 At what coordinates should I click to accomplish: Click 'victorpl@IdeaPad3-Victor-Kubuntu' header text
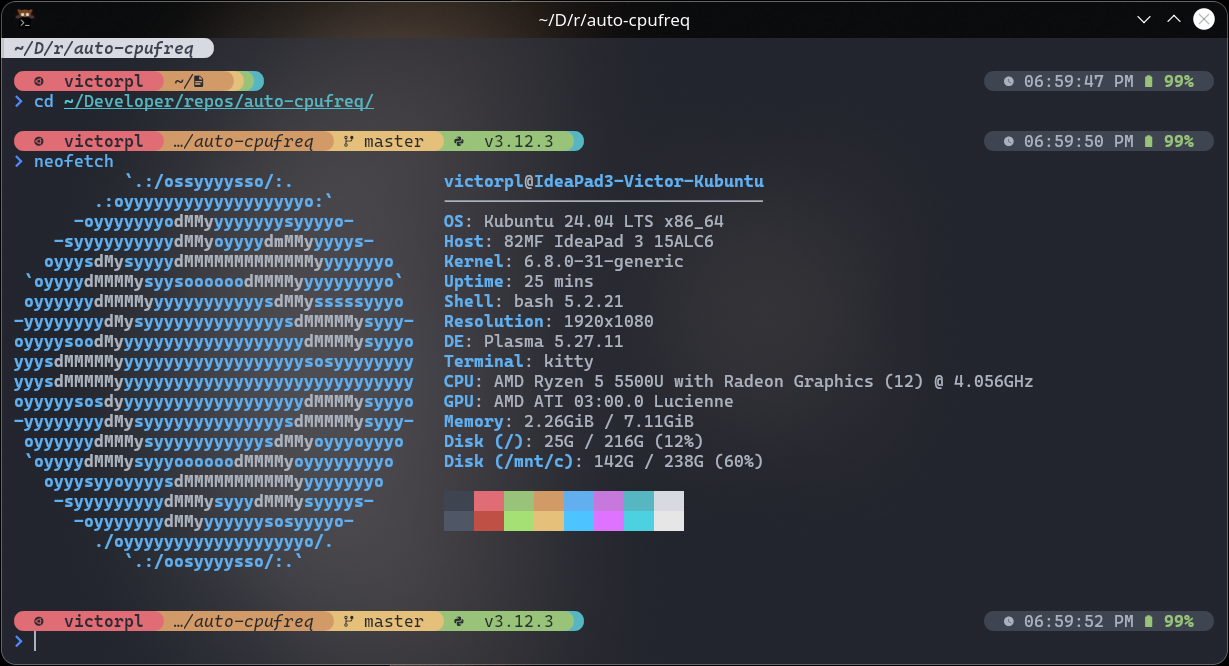(604, 181)
